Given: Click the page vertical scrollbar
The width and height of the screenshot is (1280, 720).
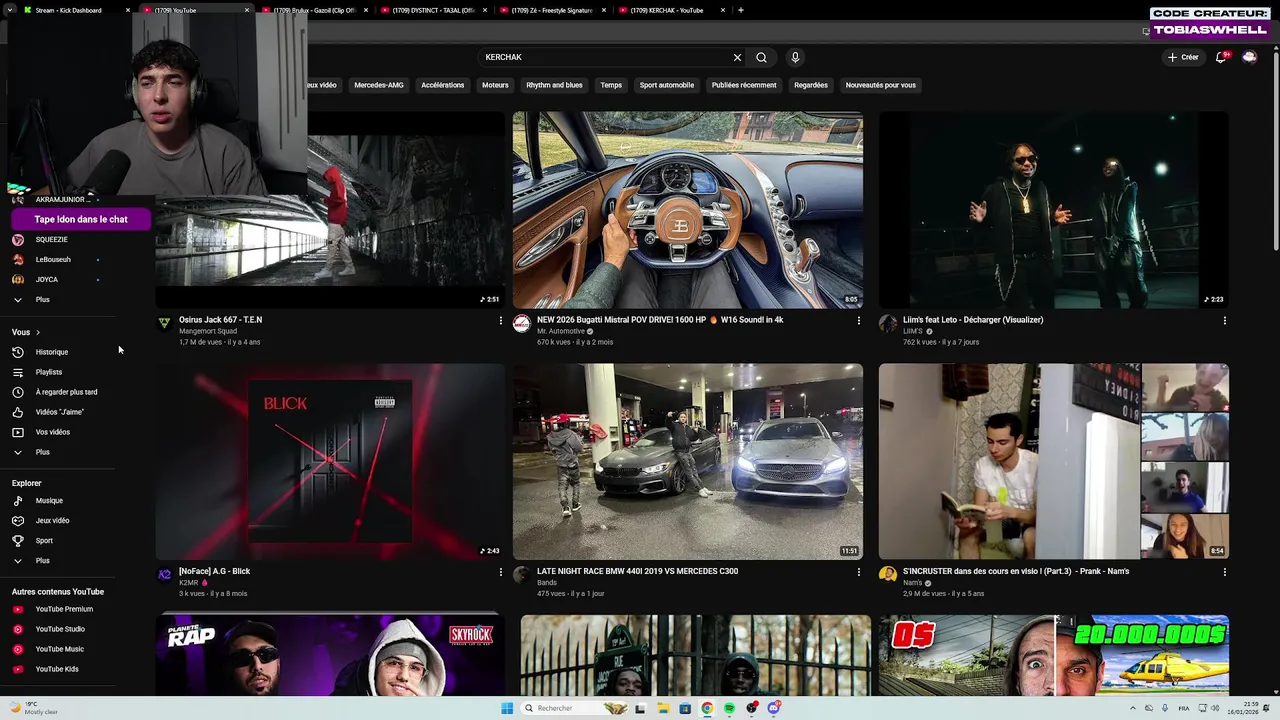Looking at the screenshot, I should (x=1275, y=150).
